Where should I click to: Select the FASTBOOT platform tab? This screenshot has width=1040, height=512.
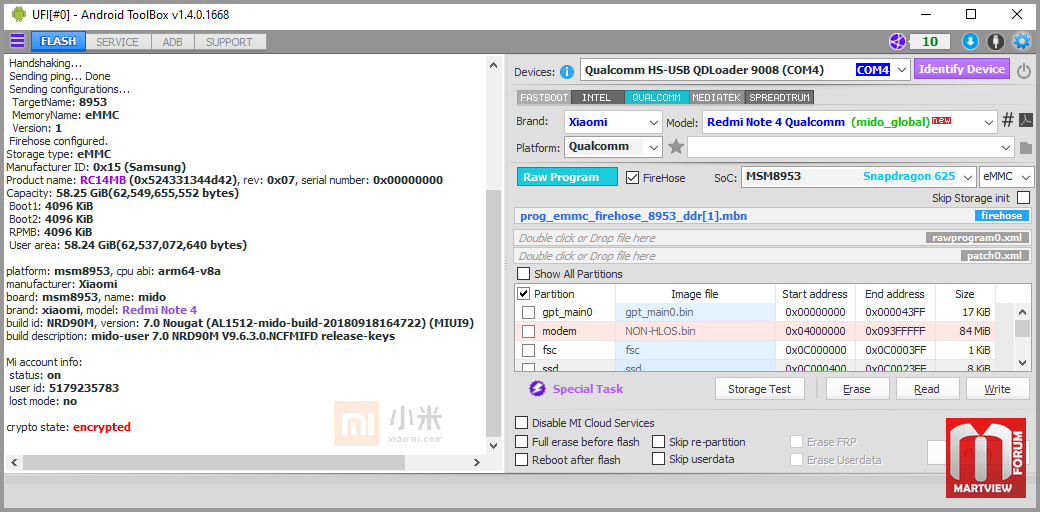[544, 97]
